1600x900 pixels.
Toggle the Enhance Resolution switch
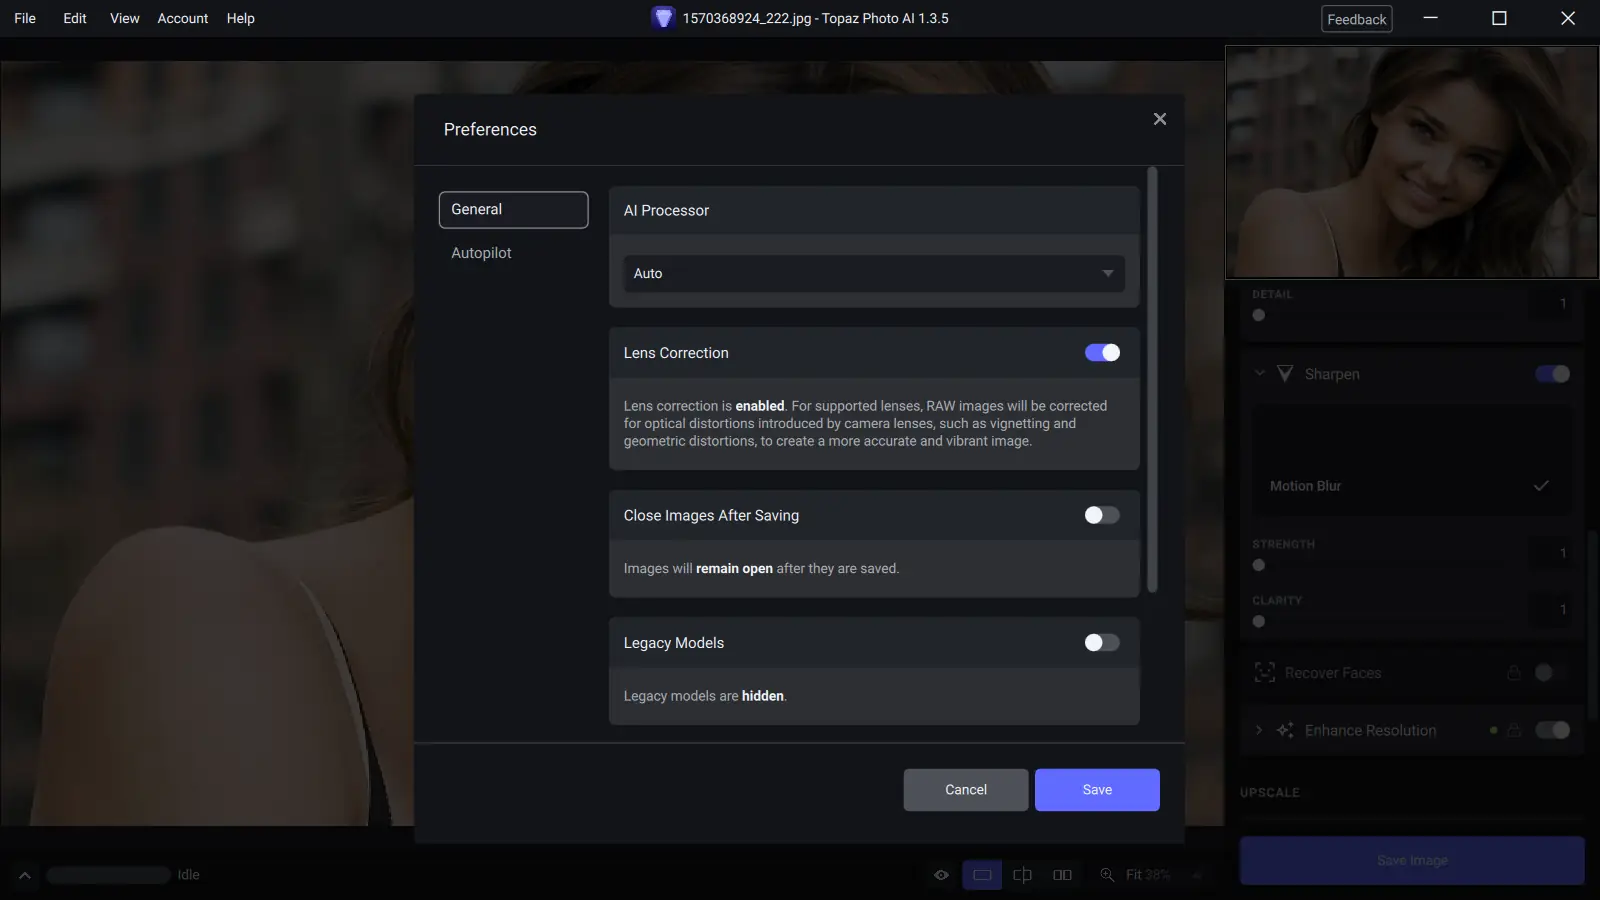tap(1553, 730)
